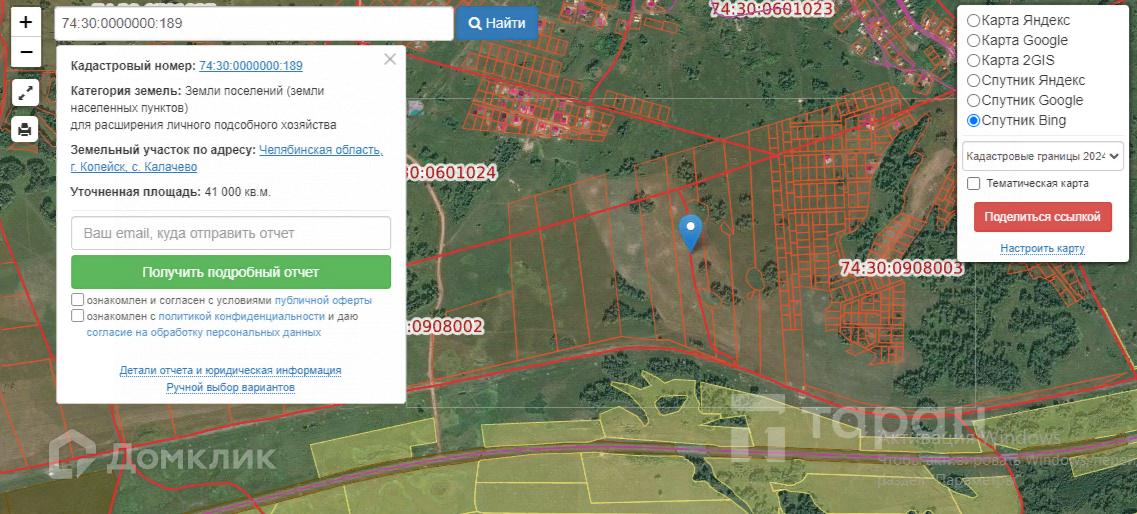1137x514 pixels.
Task: Click cadastral block label 74:30:0908003
Action: pos(901,268)
